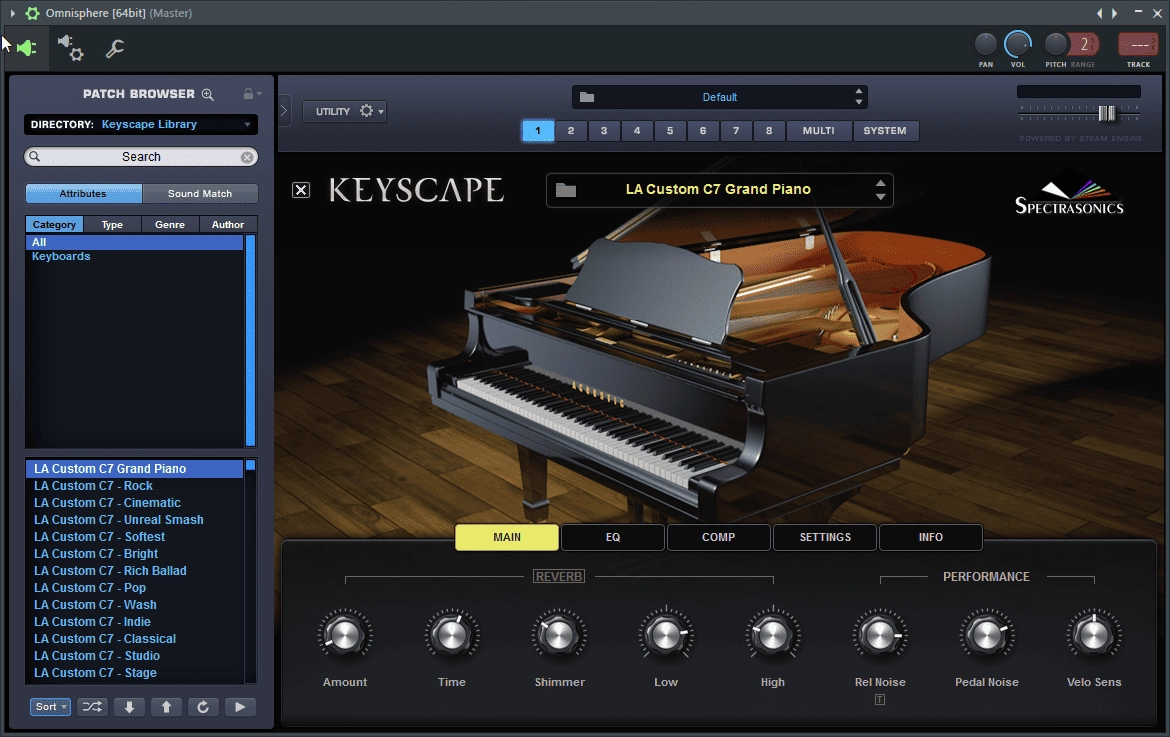Open the wrench wrapper settings icon
The height and width of the screenshot is (737, 1170).
pyautogui.click(x=114, y=48)
